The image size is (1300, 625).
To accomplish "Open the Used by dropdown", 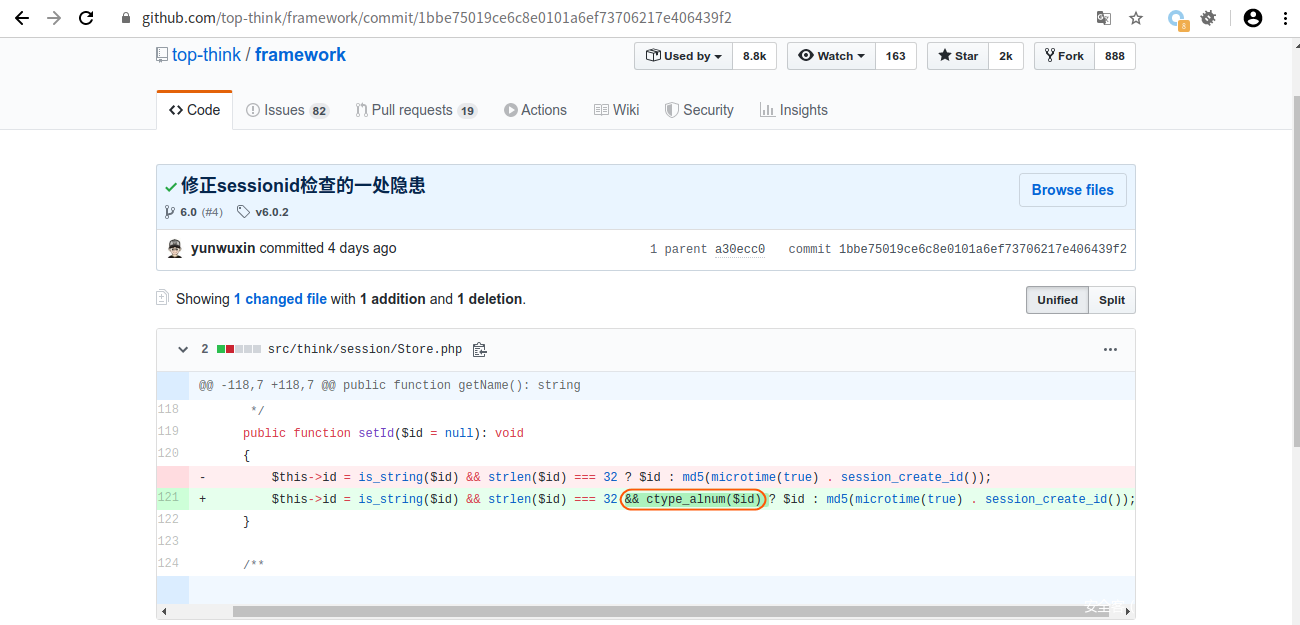I will pyautogui.click(x=684, y=56).
